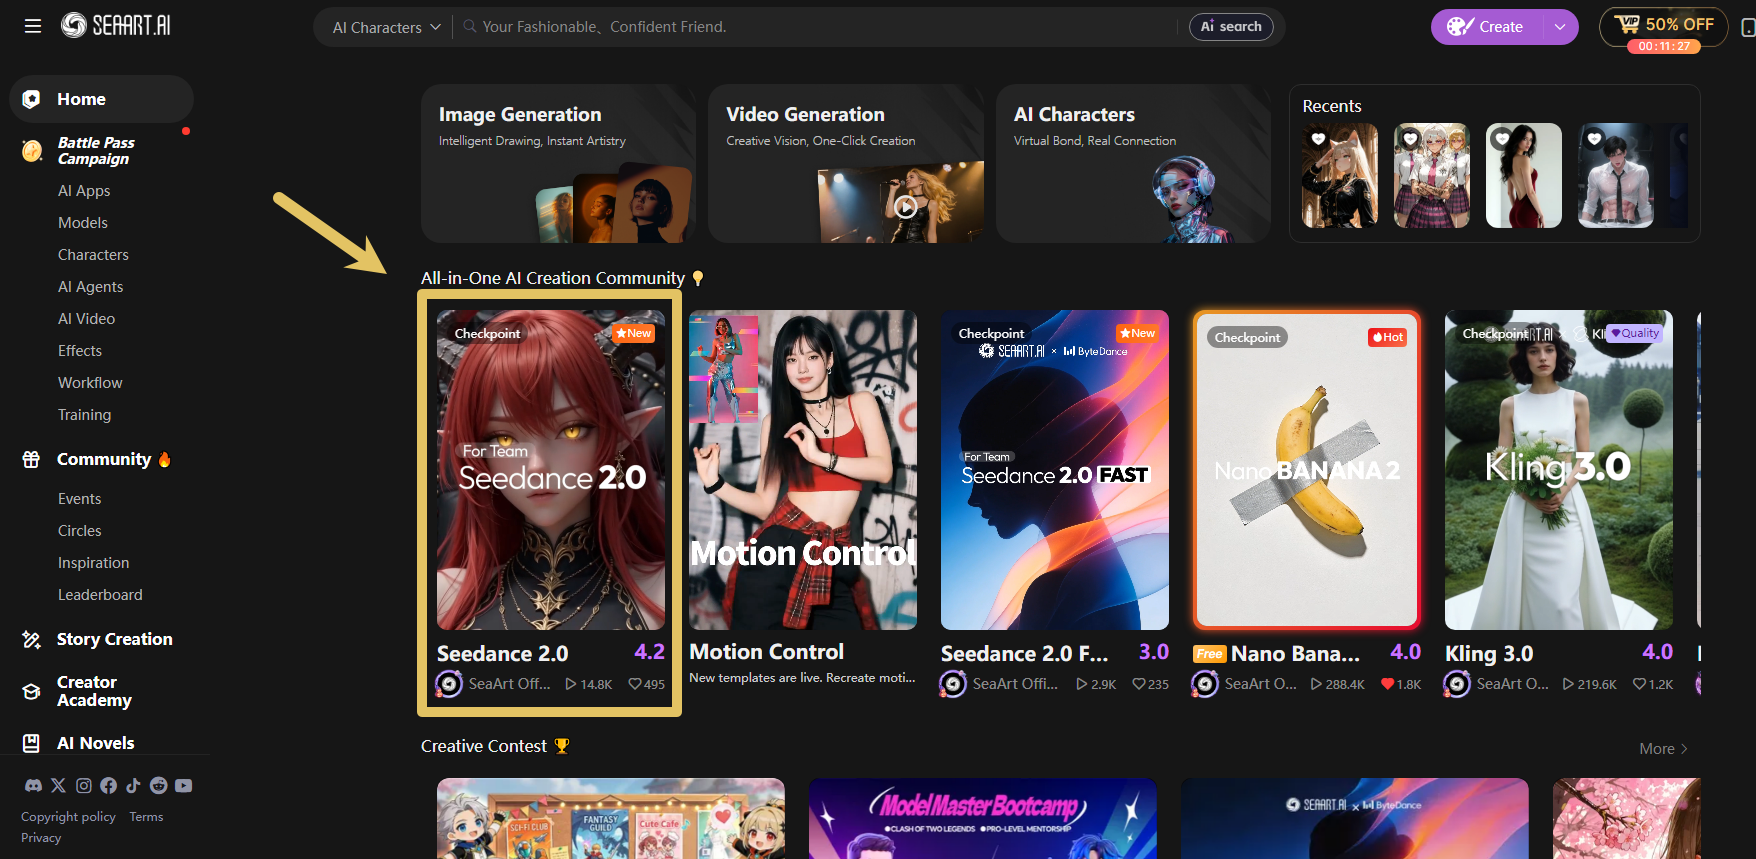Open the Nano Banana 2 model thumbnail
Viewport: 1756px width, 859px height.
click(x=1307, y=470)
